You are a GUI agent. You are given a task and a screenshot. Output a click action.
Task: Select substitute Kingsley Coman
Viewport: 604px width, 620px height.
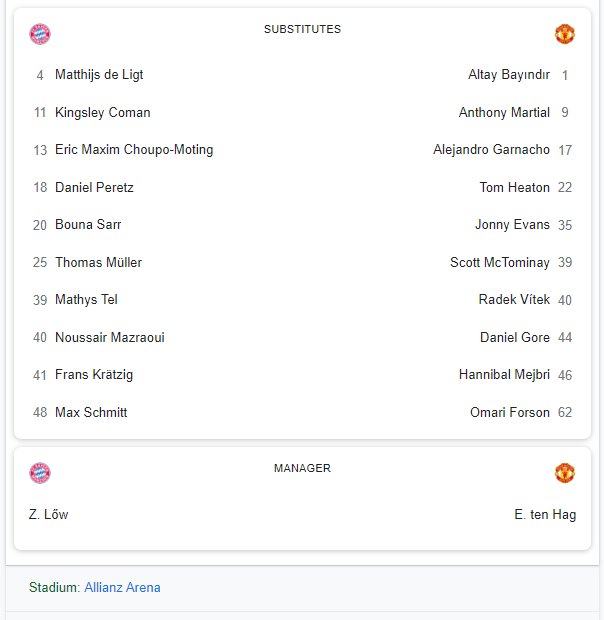(x=102, y=113)
